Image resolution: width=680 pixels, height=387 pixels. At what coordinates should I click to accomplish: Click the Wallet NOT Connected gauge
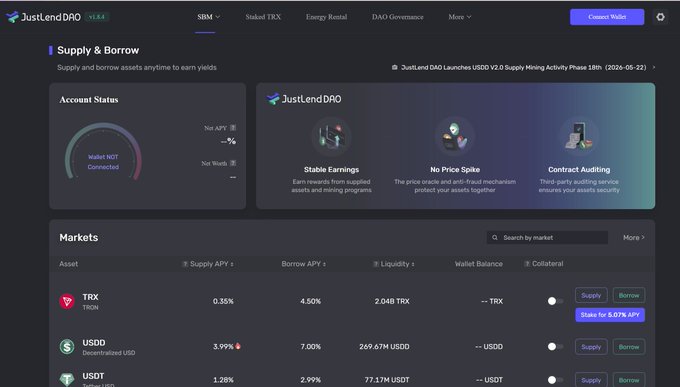tap(103, 151)
